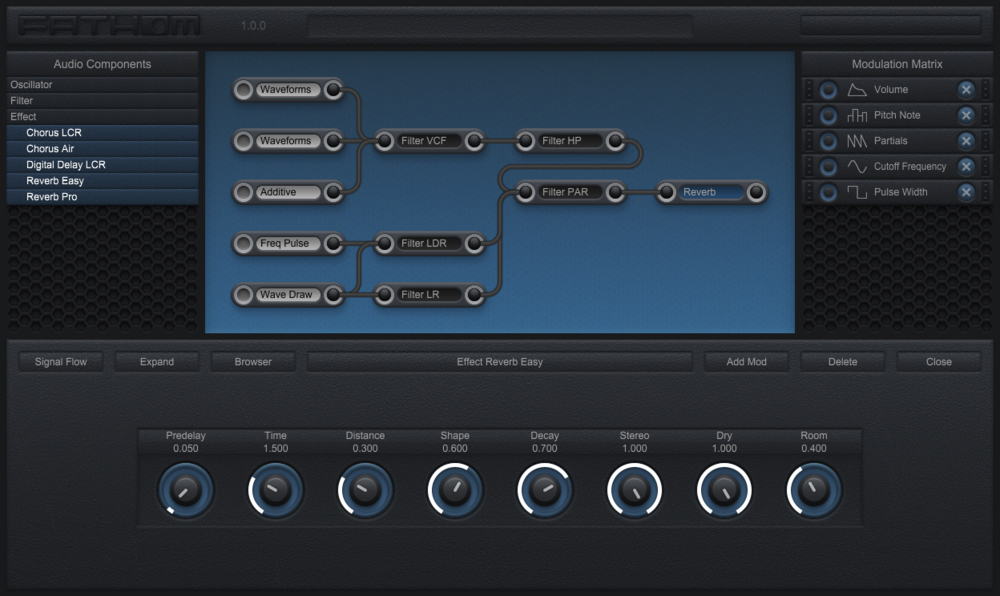The width and height of the screenshot is (1000, 596).
Task: Click the input port of Filter PAR node
Action: coord(526,192)
